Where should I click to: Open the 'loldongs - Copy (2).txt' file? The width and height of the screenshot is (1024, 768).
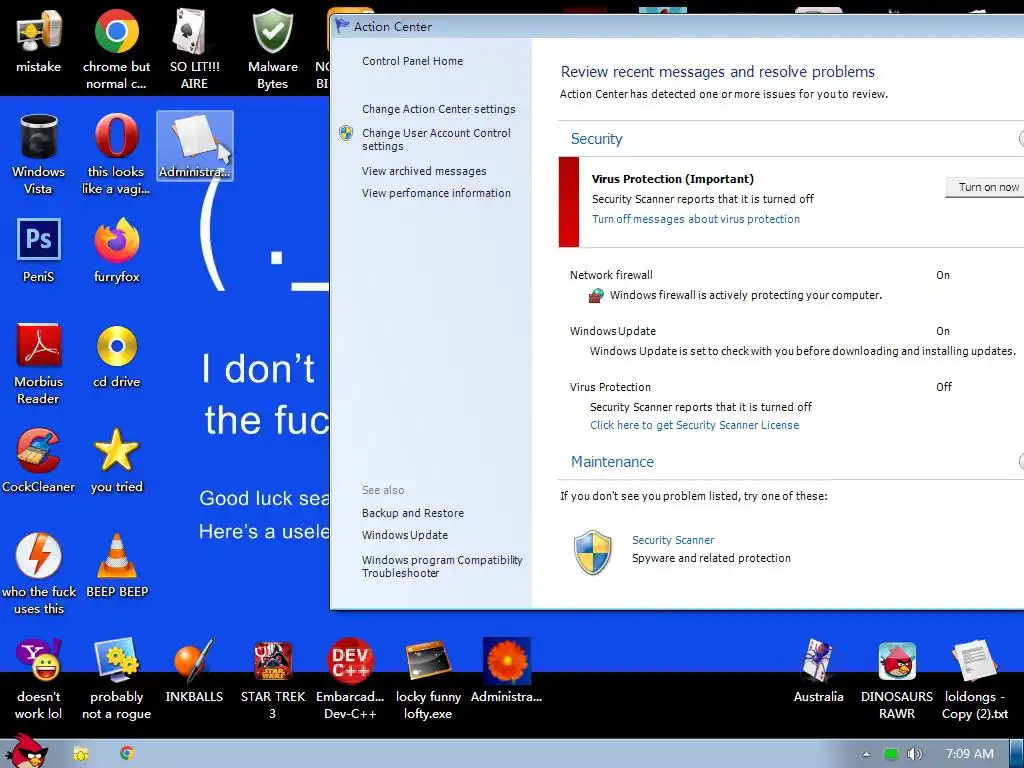[974, 679]
